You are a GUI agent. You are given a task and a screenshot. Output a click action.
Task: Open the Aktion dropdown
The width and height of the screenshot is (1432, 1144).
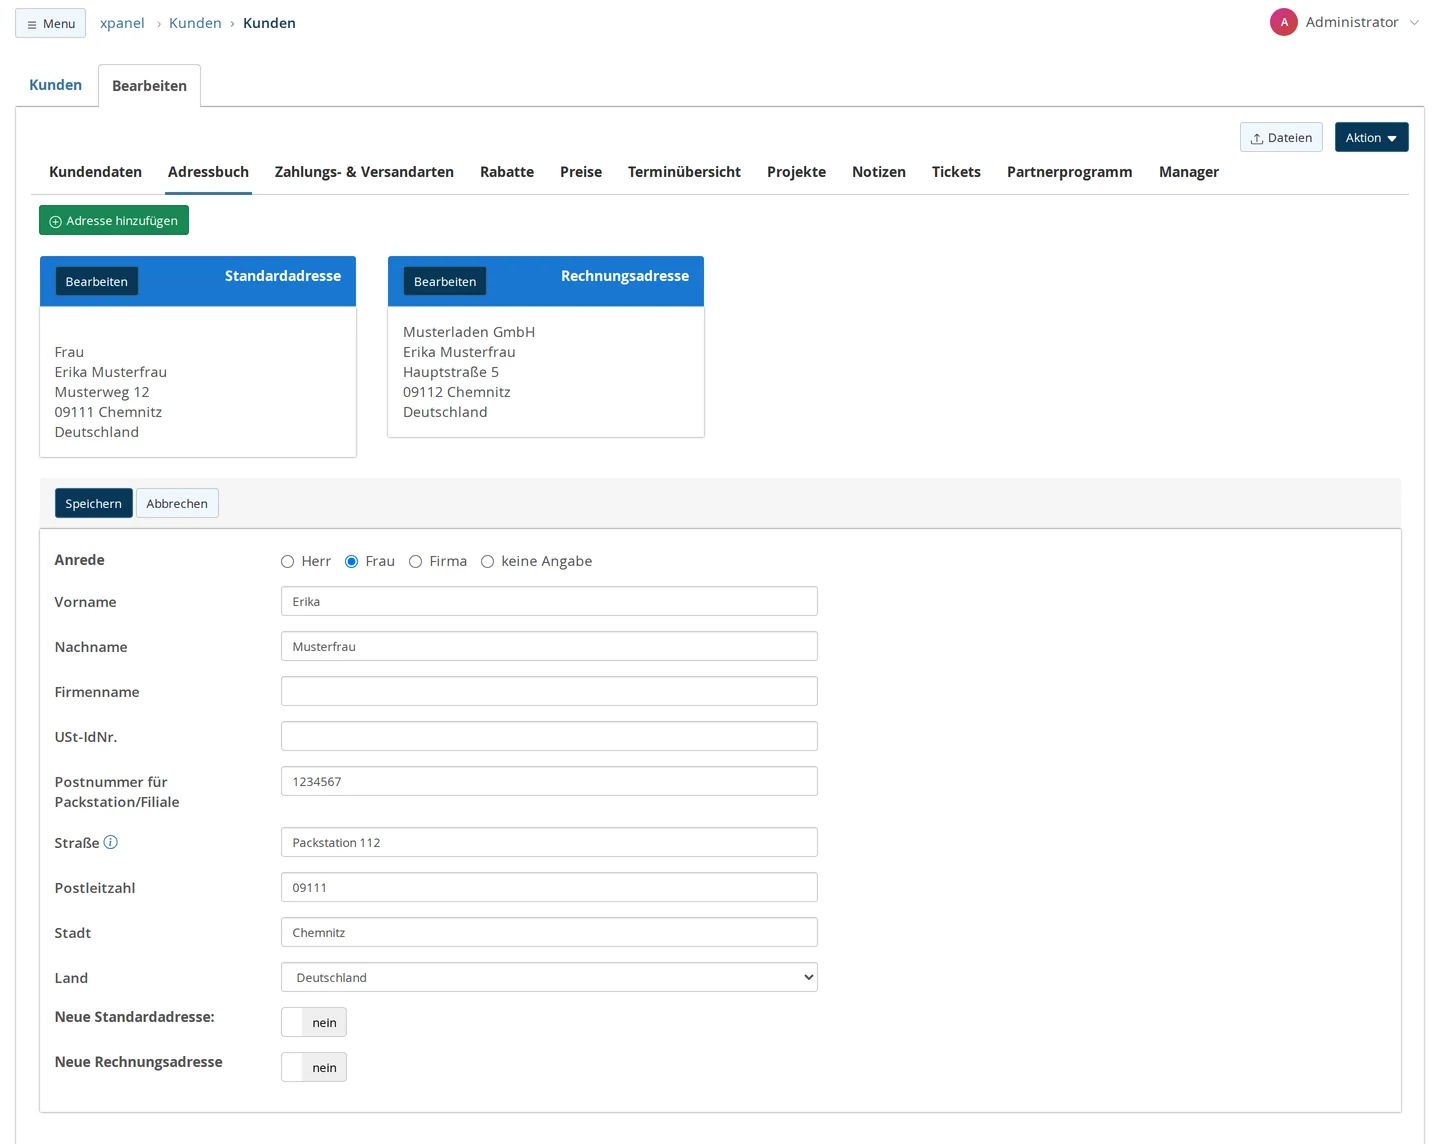pos(1371,137)
